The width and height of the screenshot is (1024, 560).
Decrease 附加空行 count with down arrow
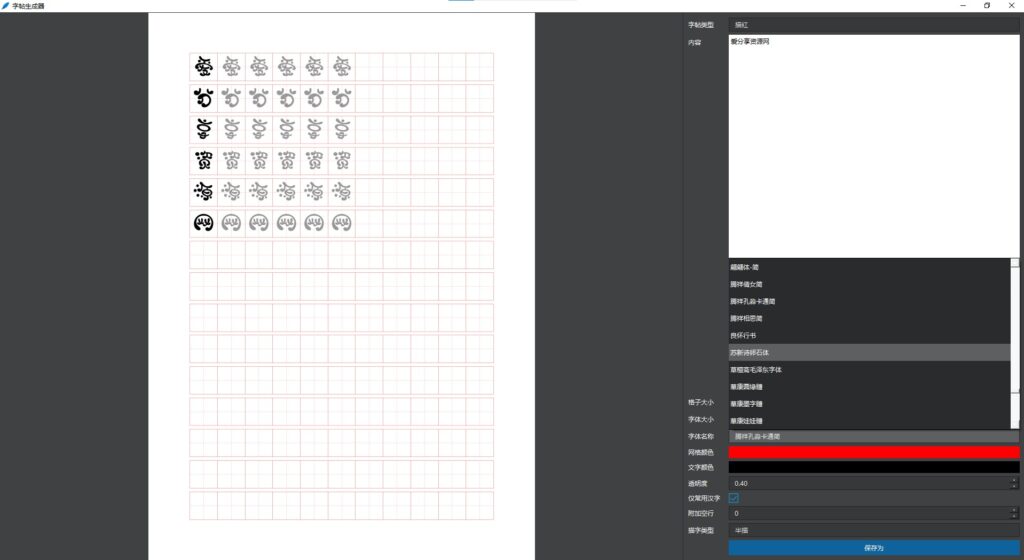pos(1014,517)
